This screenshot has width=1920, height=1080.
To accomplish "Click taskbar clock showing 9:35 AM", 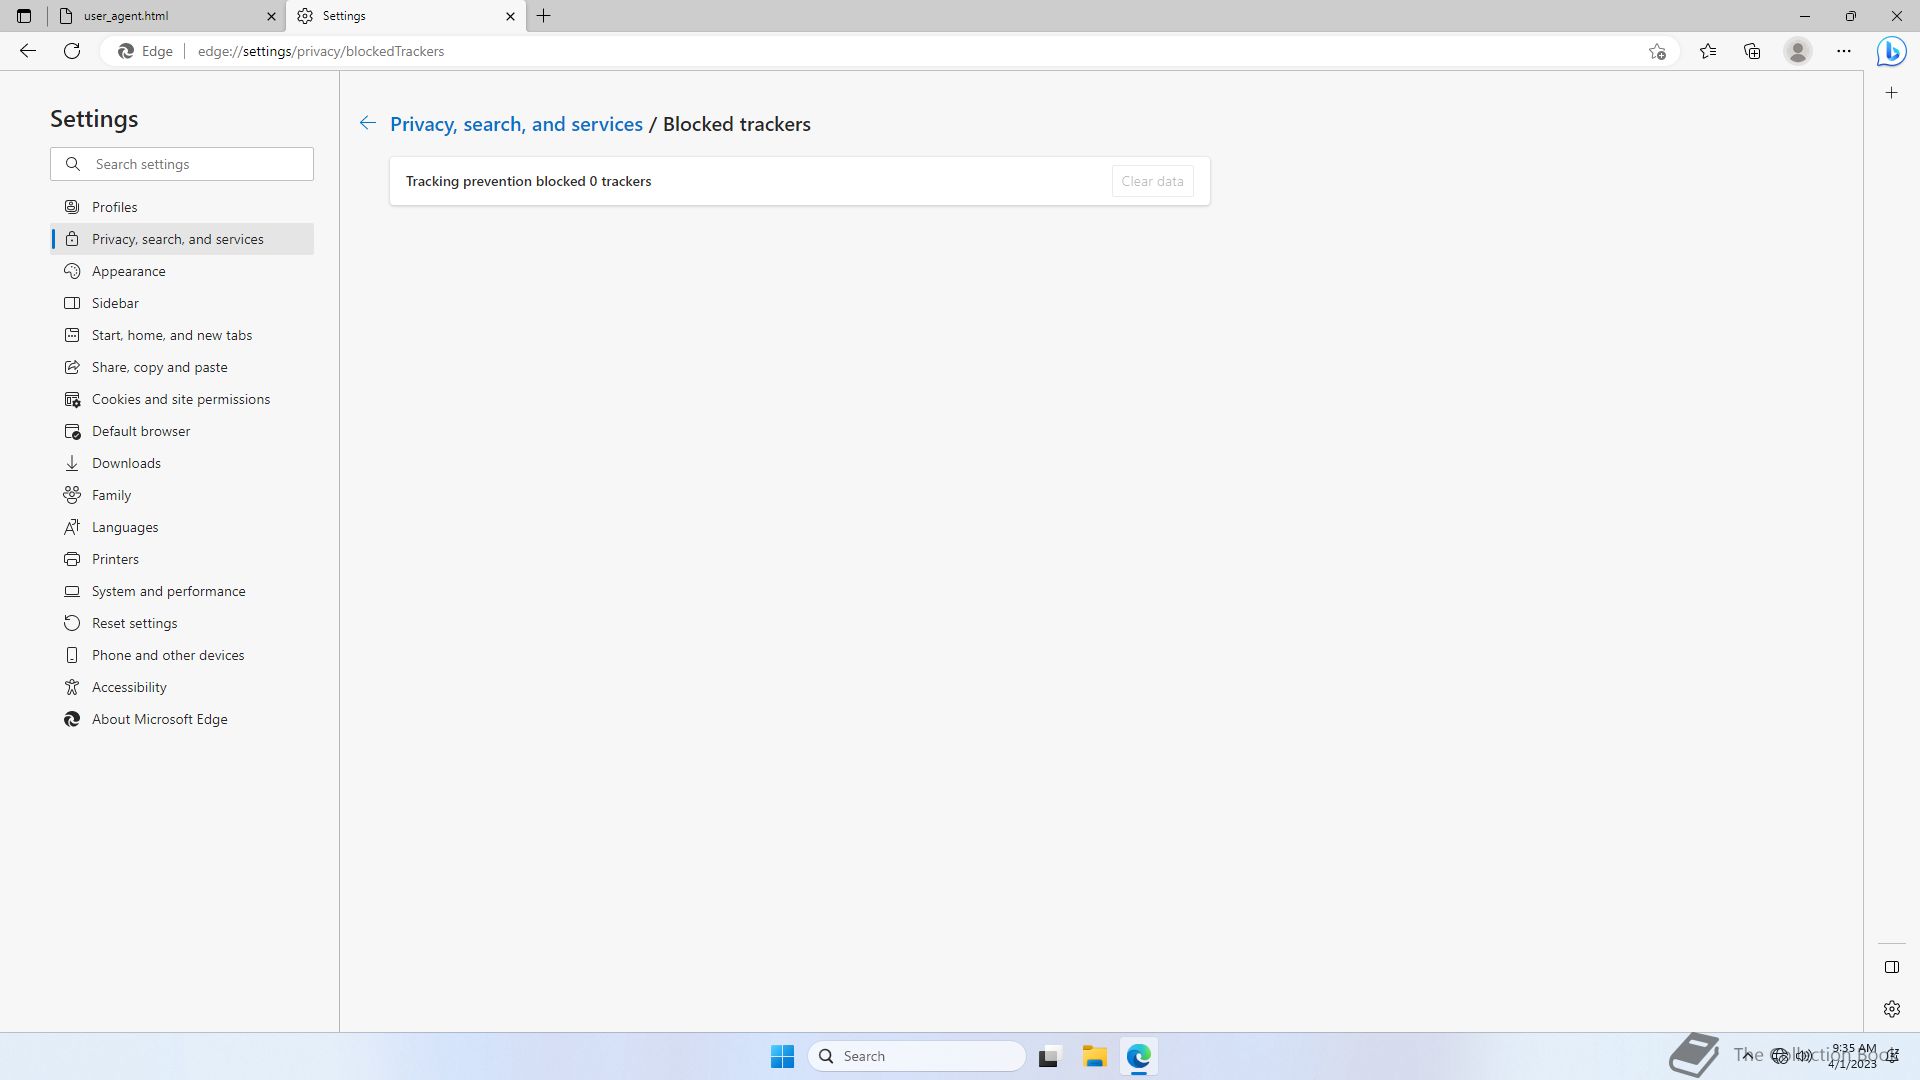I will (x=1853, y=1056).
